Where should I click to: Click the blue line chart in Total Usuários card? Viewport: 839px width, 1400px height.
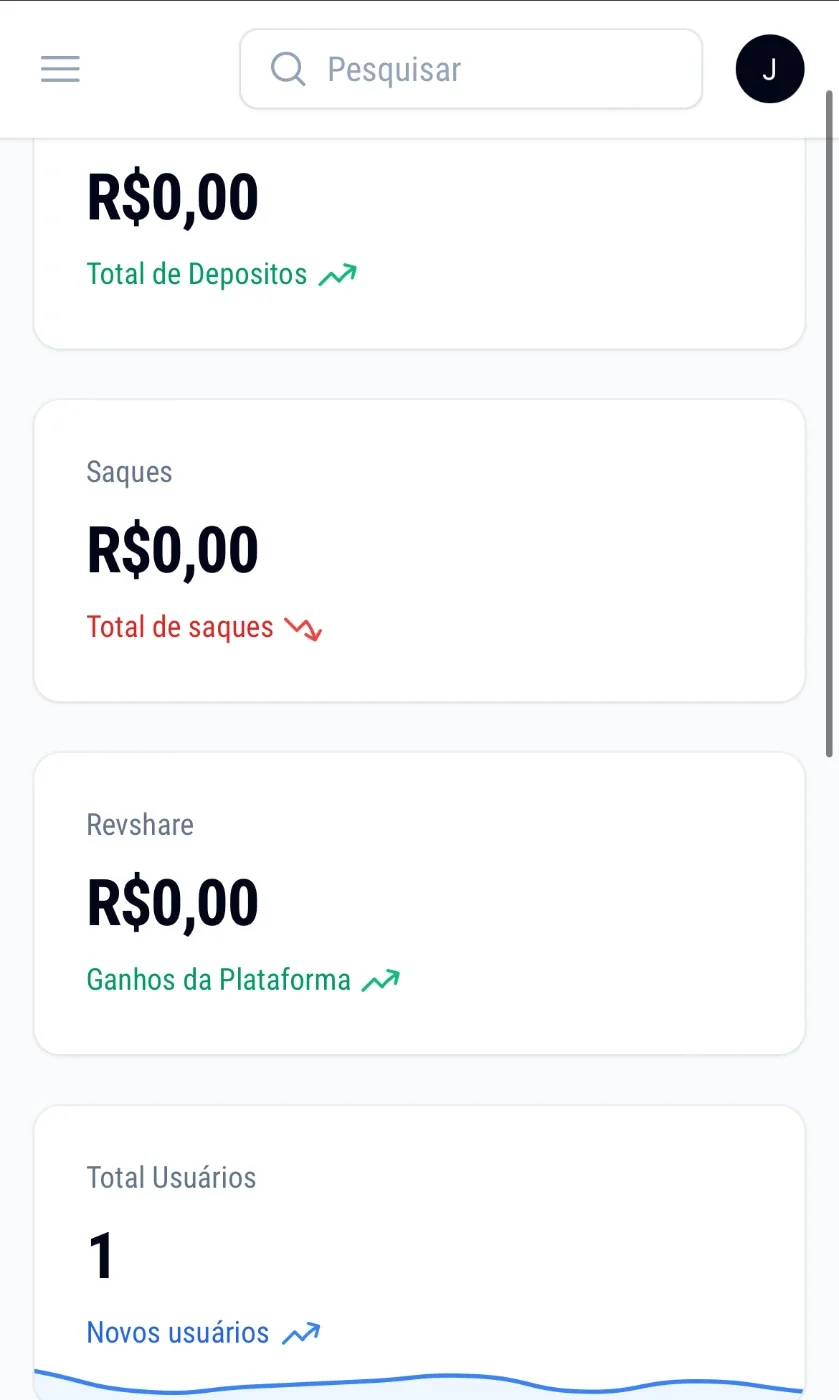tap(419, 1385)
